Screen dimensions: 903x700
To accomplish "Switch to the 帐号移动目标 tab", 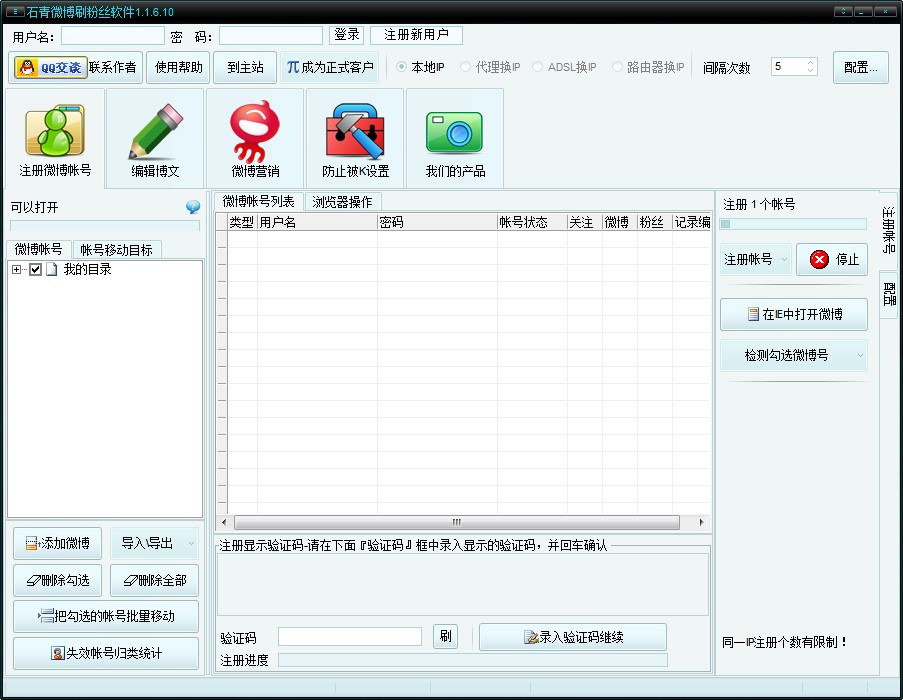I will pyautogui.click(x=116, y=250).
